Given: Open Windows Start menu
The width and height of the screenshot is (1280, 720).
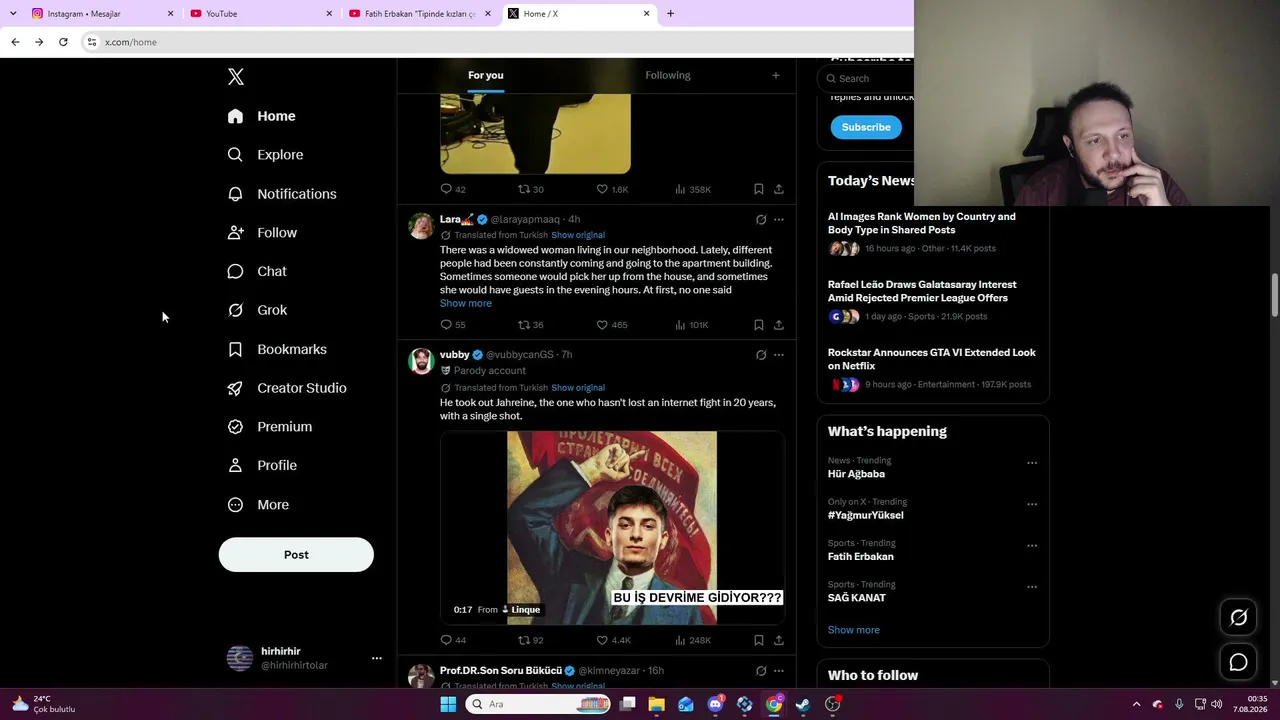Looking at the screenshot, I should tap(448, 704).
